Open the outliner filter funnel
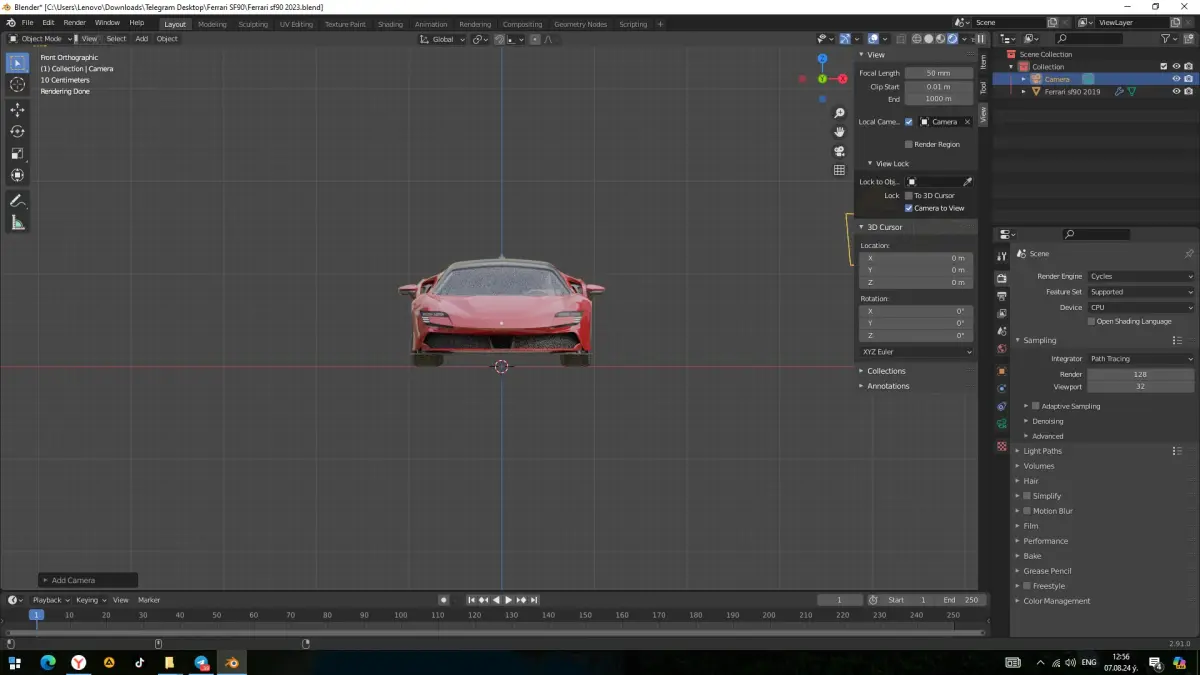This screenshot has height=675, width=1200. (x=1167, y=39)
